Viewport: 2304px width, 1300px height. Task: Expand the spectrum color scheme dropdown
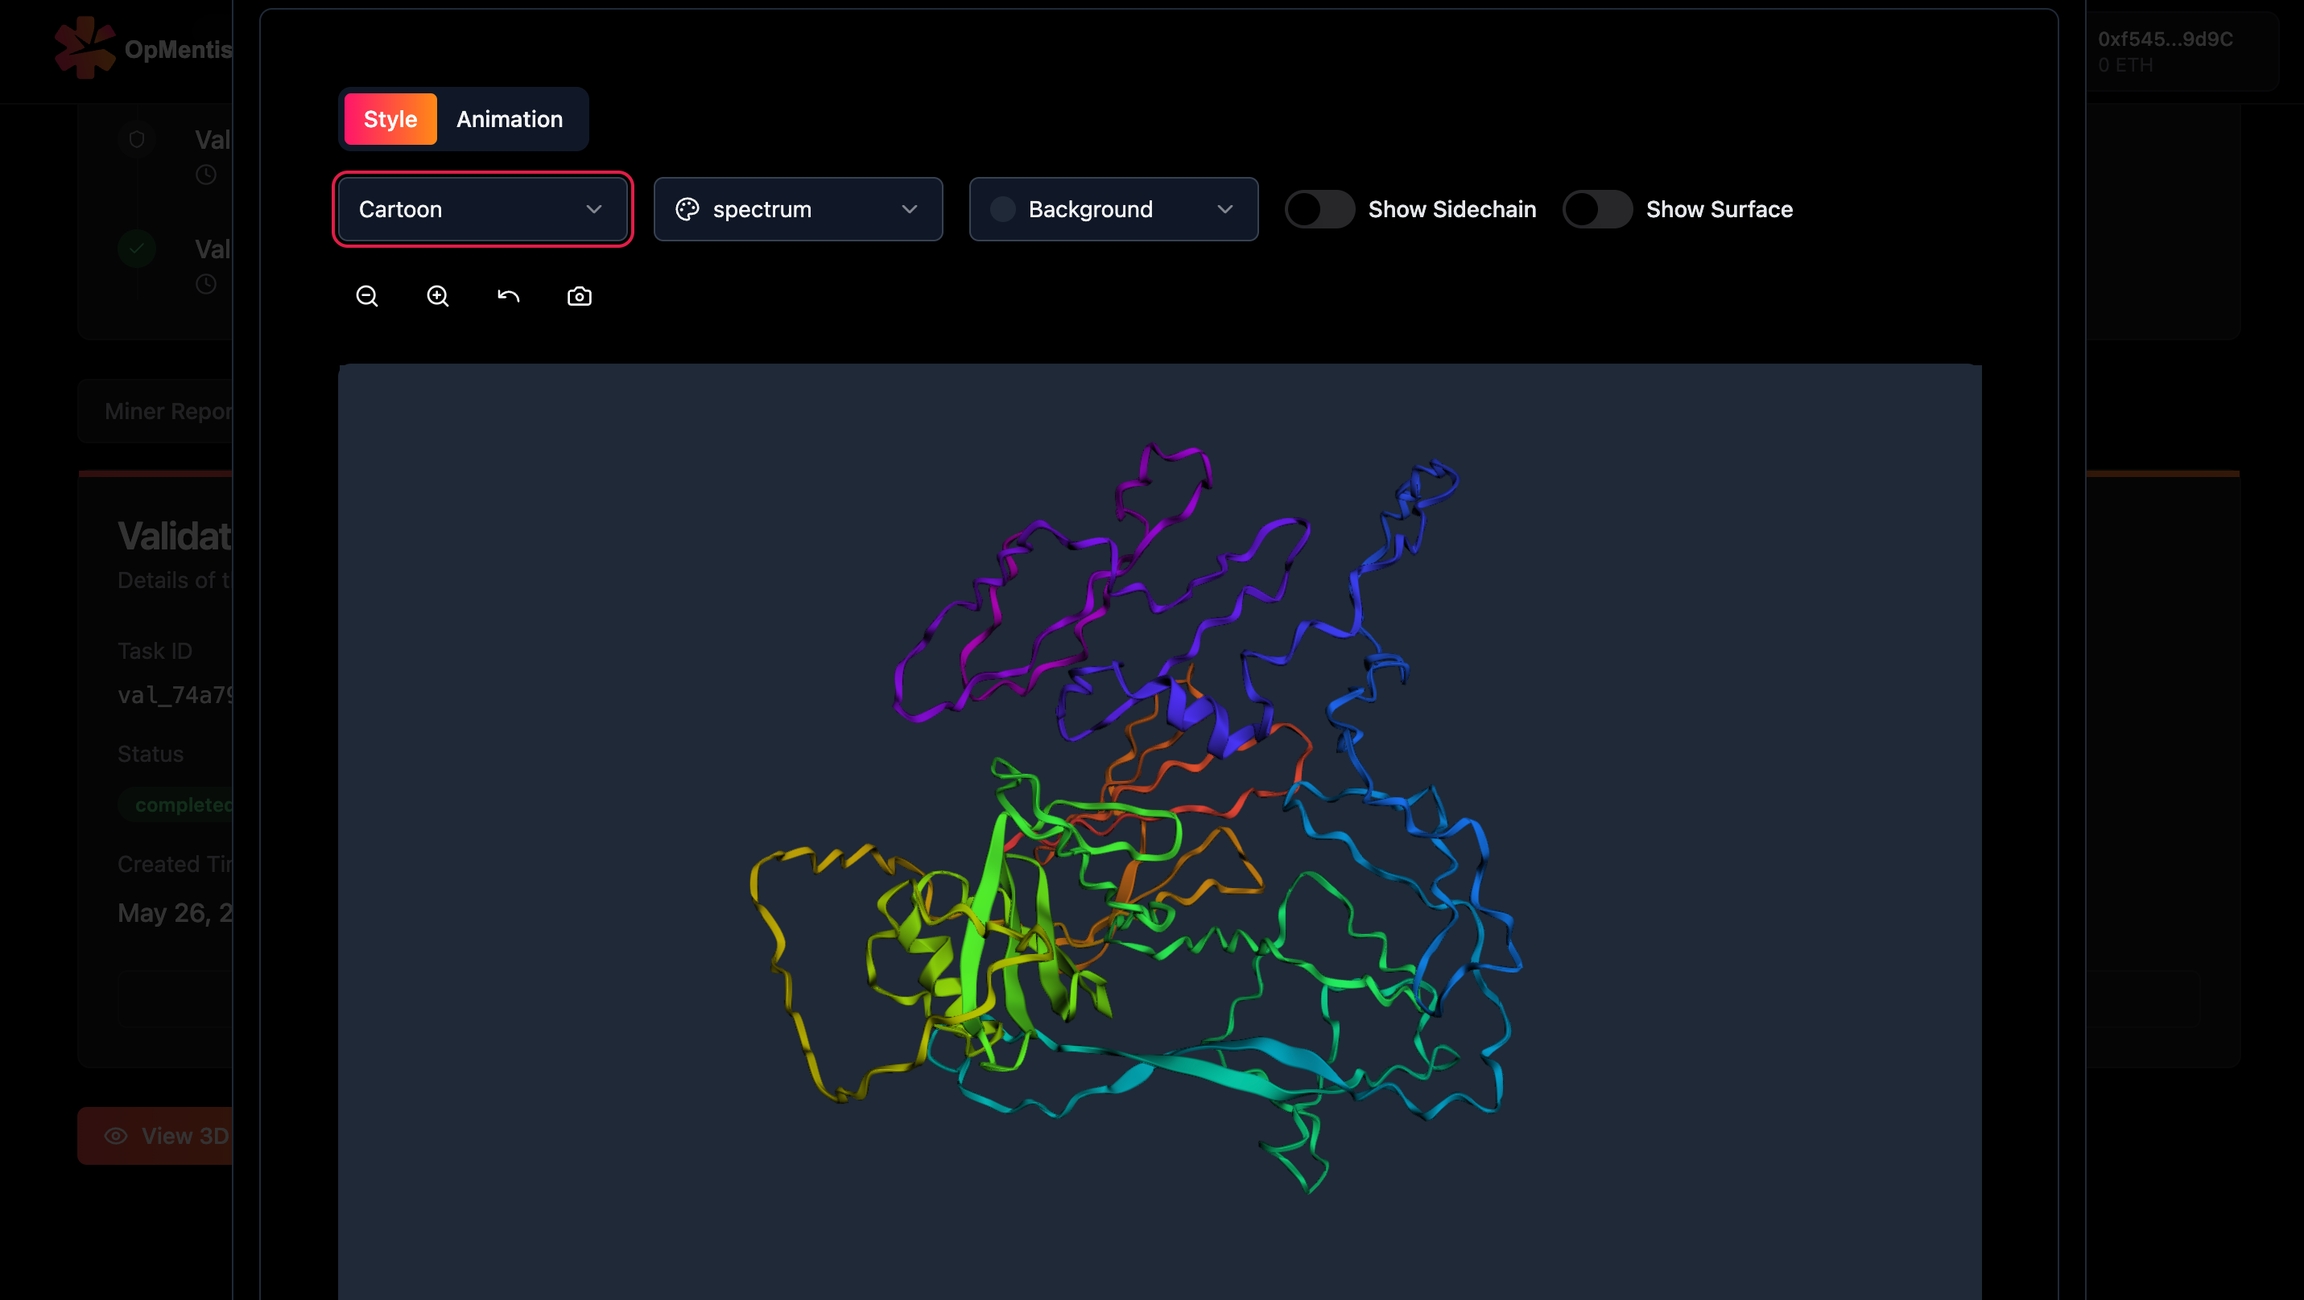(x=798, y=209)
